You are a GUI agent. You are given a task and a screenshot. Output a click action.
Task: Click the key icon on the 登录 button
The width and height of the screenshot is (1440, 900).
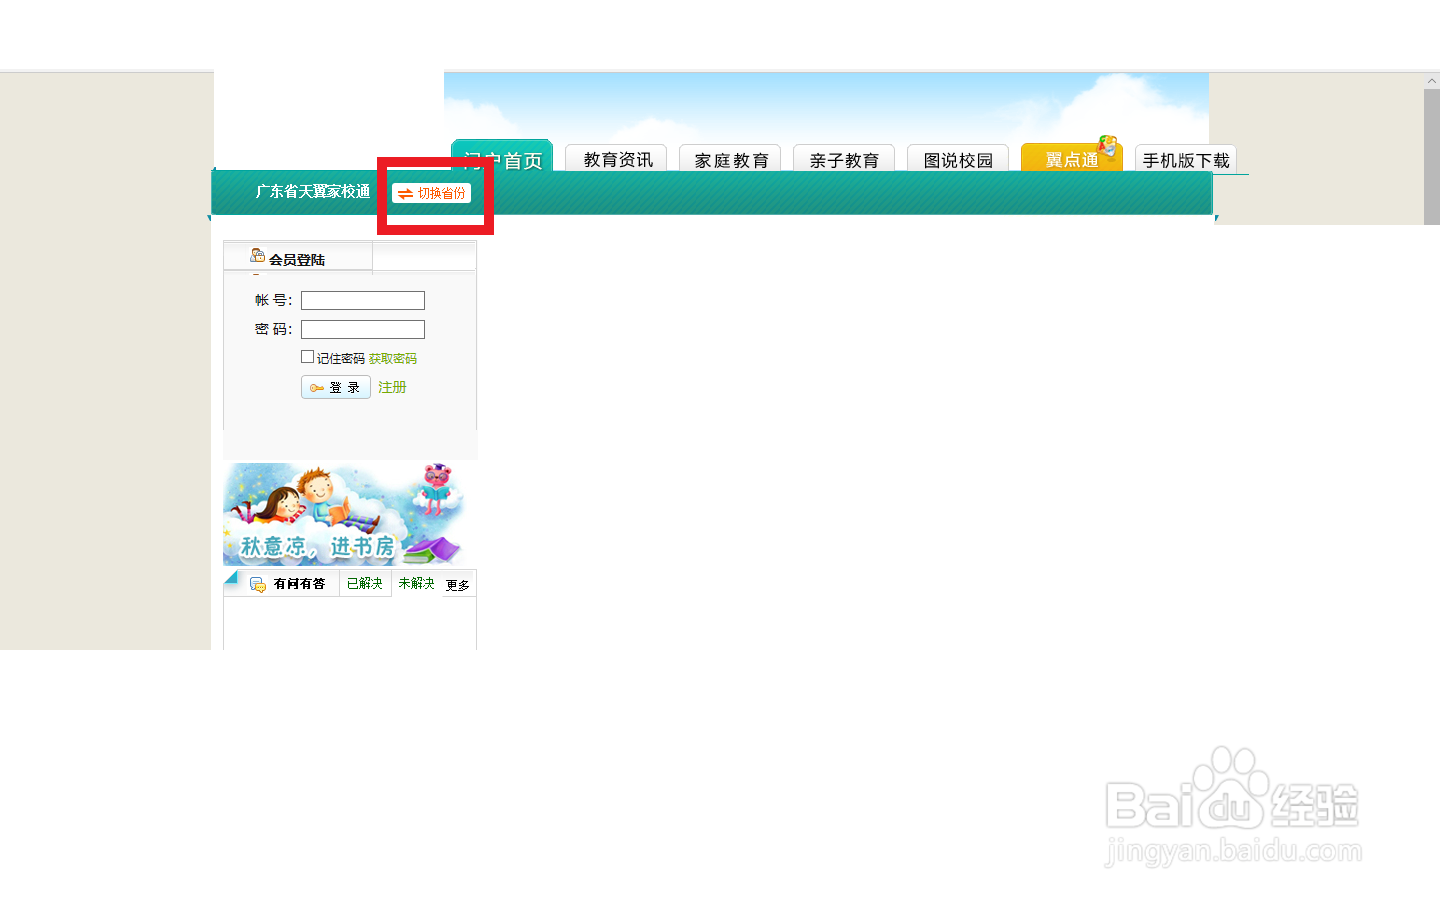(x=319, y=387)
